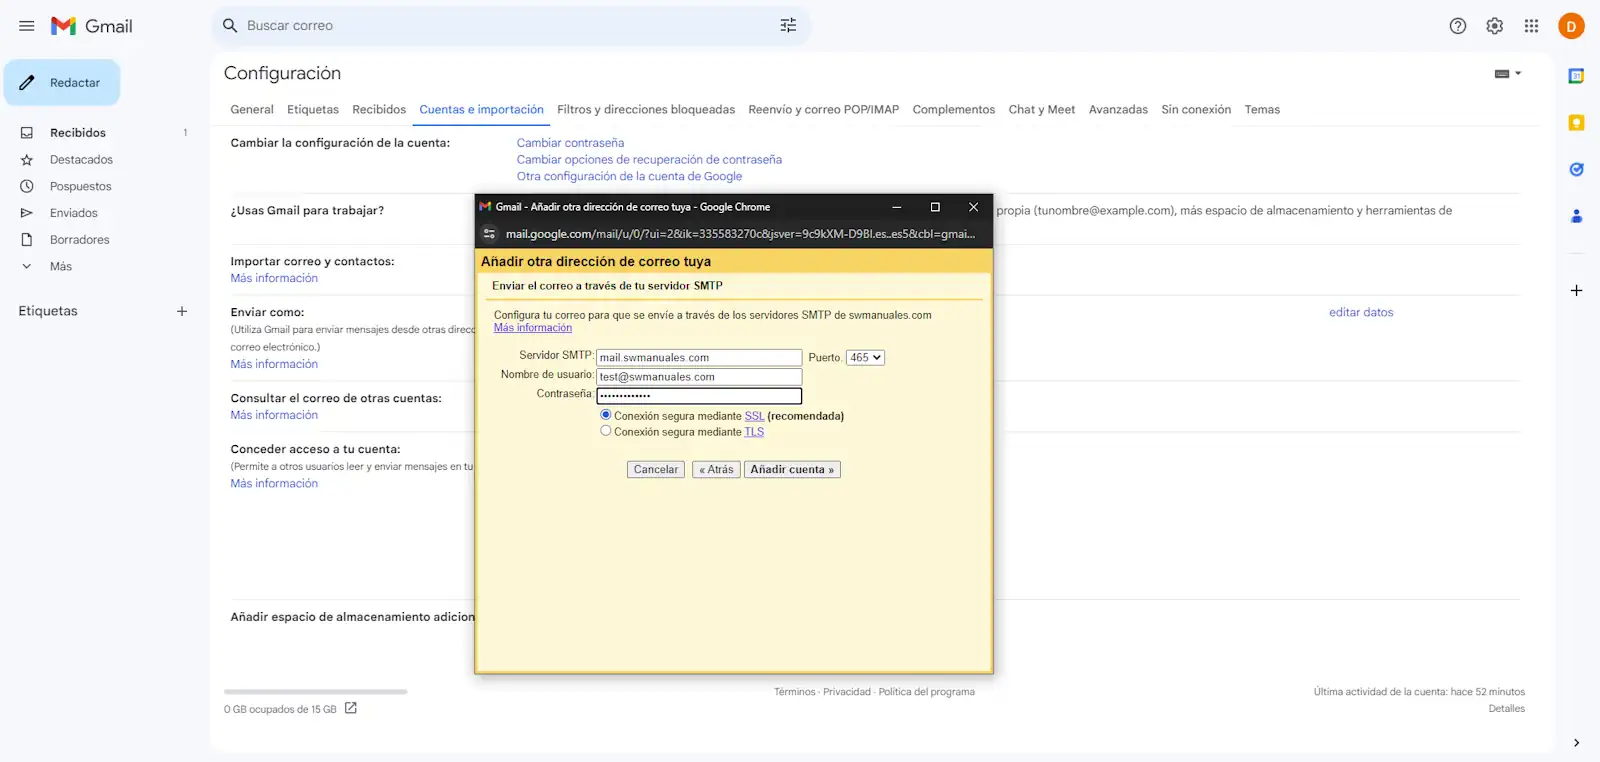This screenshot has height=762, width=1600.
Task: Switch to General settings tab
Action: coord(252,110)
